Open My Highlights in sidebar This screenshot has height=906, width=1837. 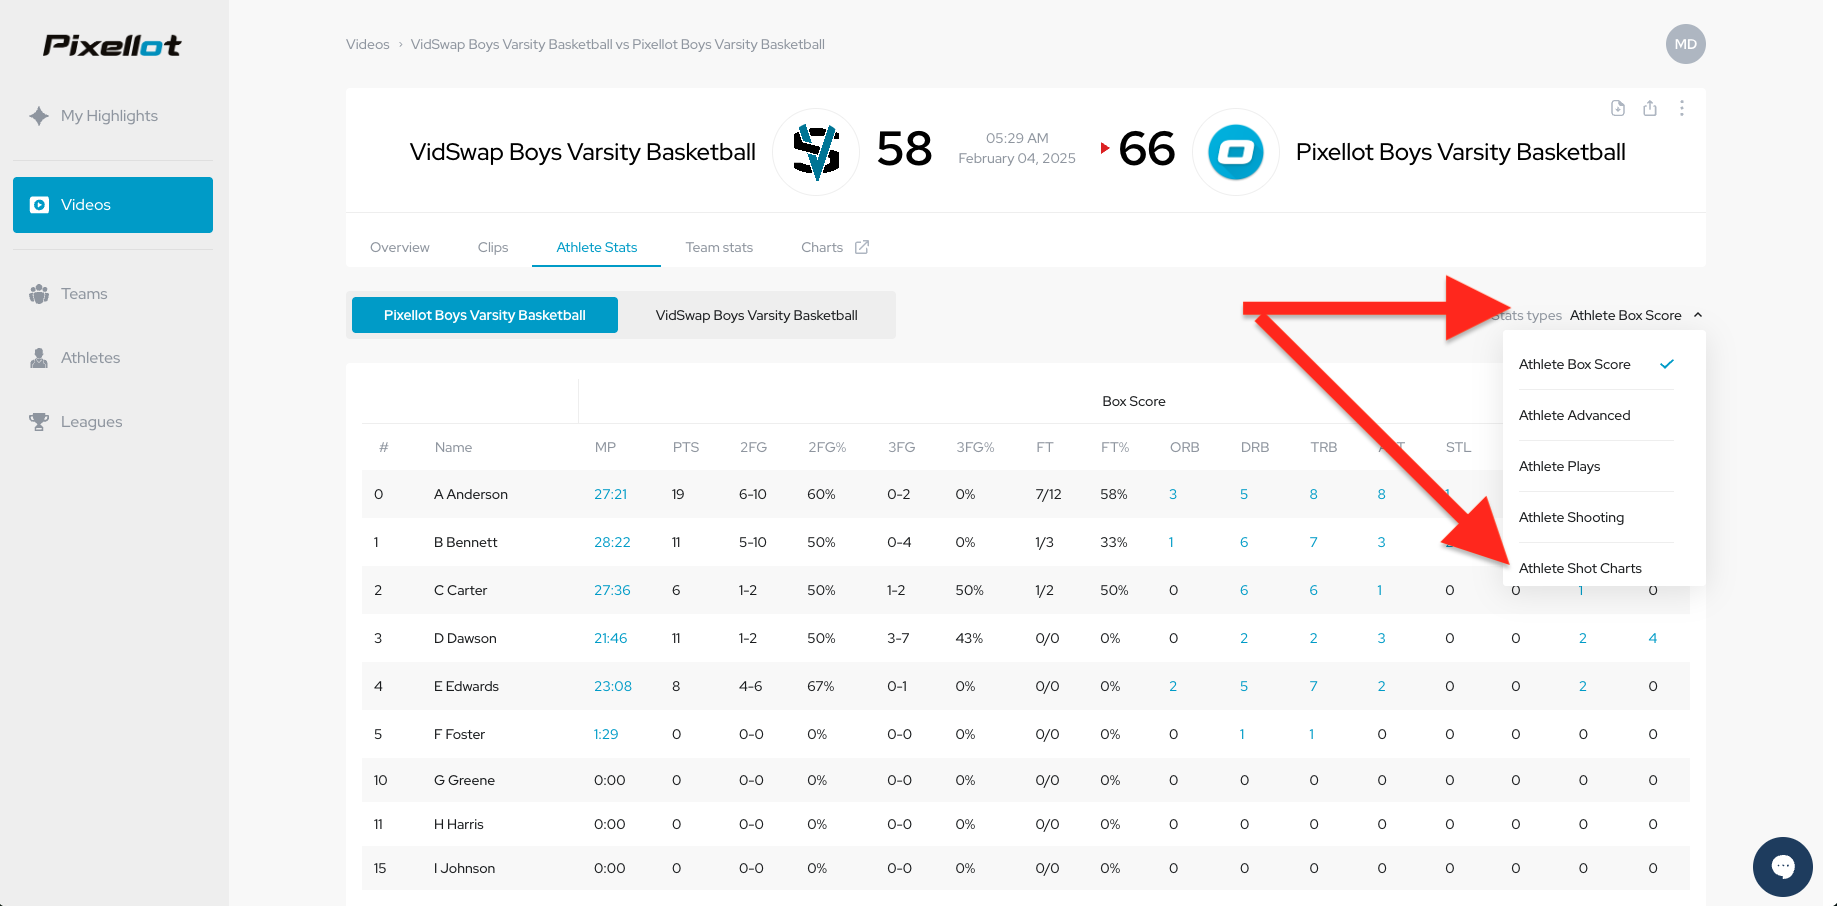pos(113,116)
